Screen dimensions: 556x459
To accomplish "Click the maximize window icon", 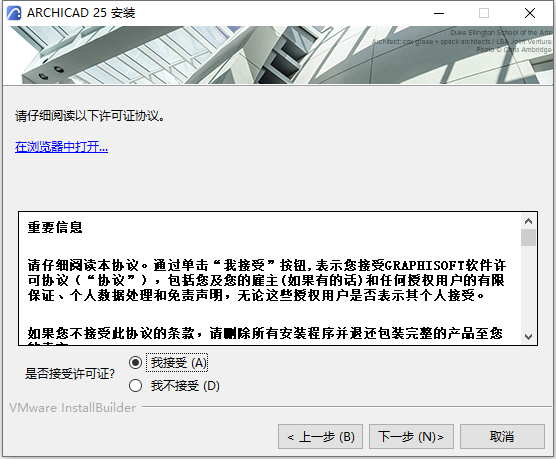I will (484, 13).
